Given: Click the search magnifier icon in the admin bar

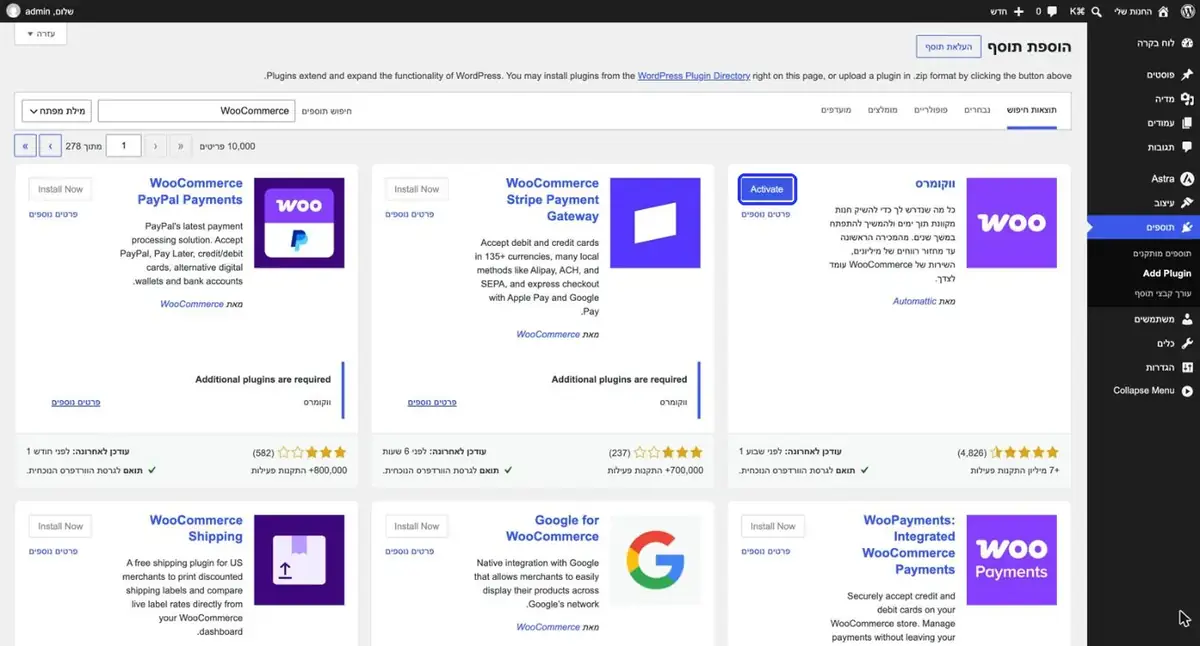Looking at the screenshot, I should coord(1096,11).
